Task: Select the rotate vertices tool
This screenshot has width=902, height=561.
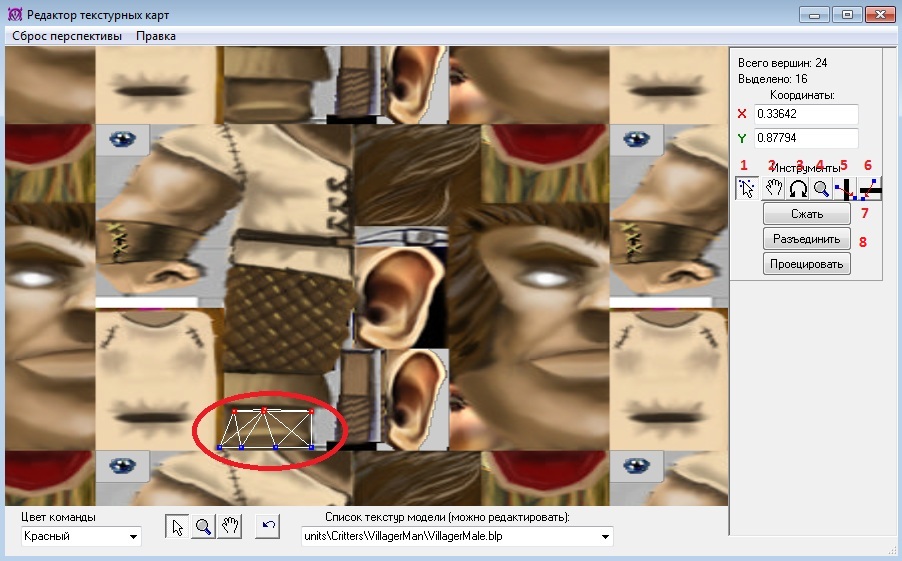Action: point(797,188)
